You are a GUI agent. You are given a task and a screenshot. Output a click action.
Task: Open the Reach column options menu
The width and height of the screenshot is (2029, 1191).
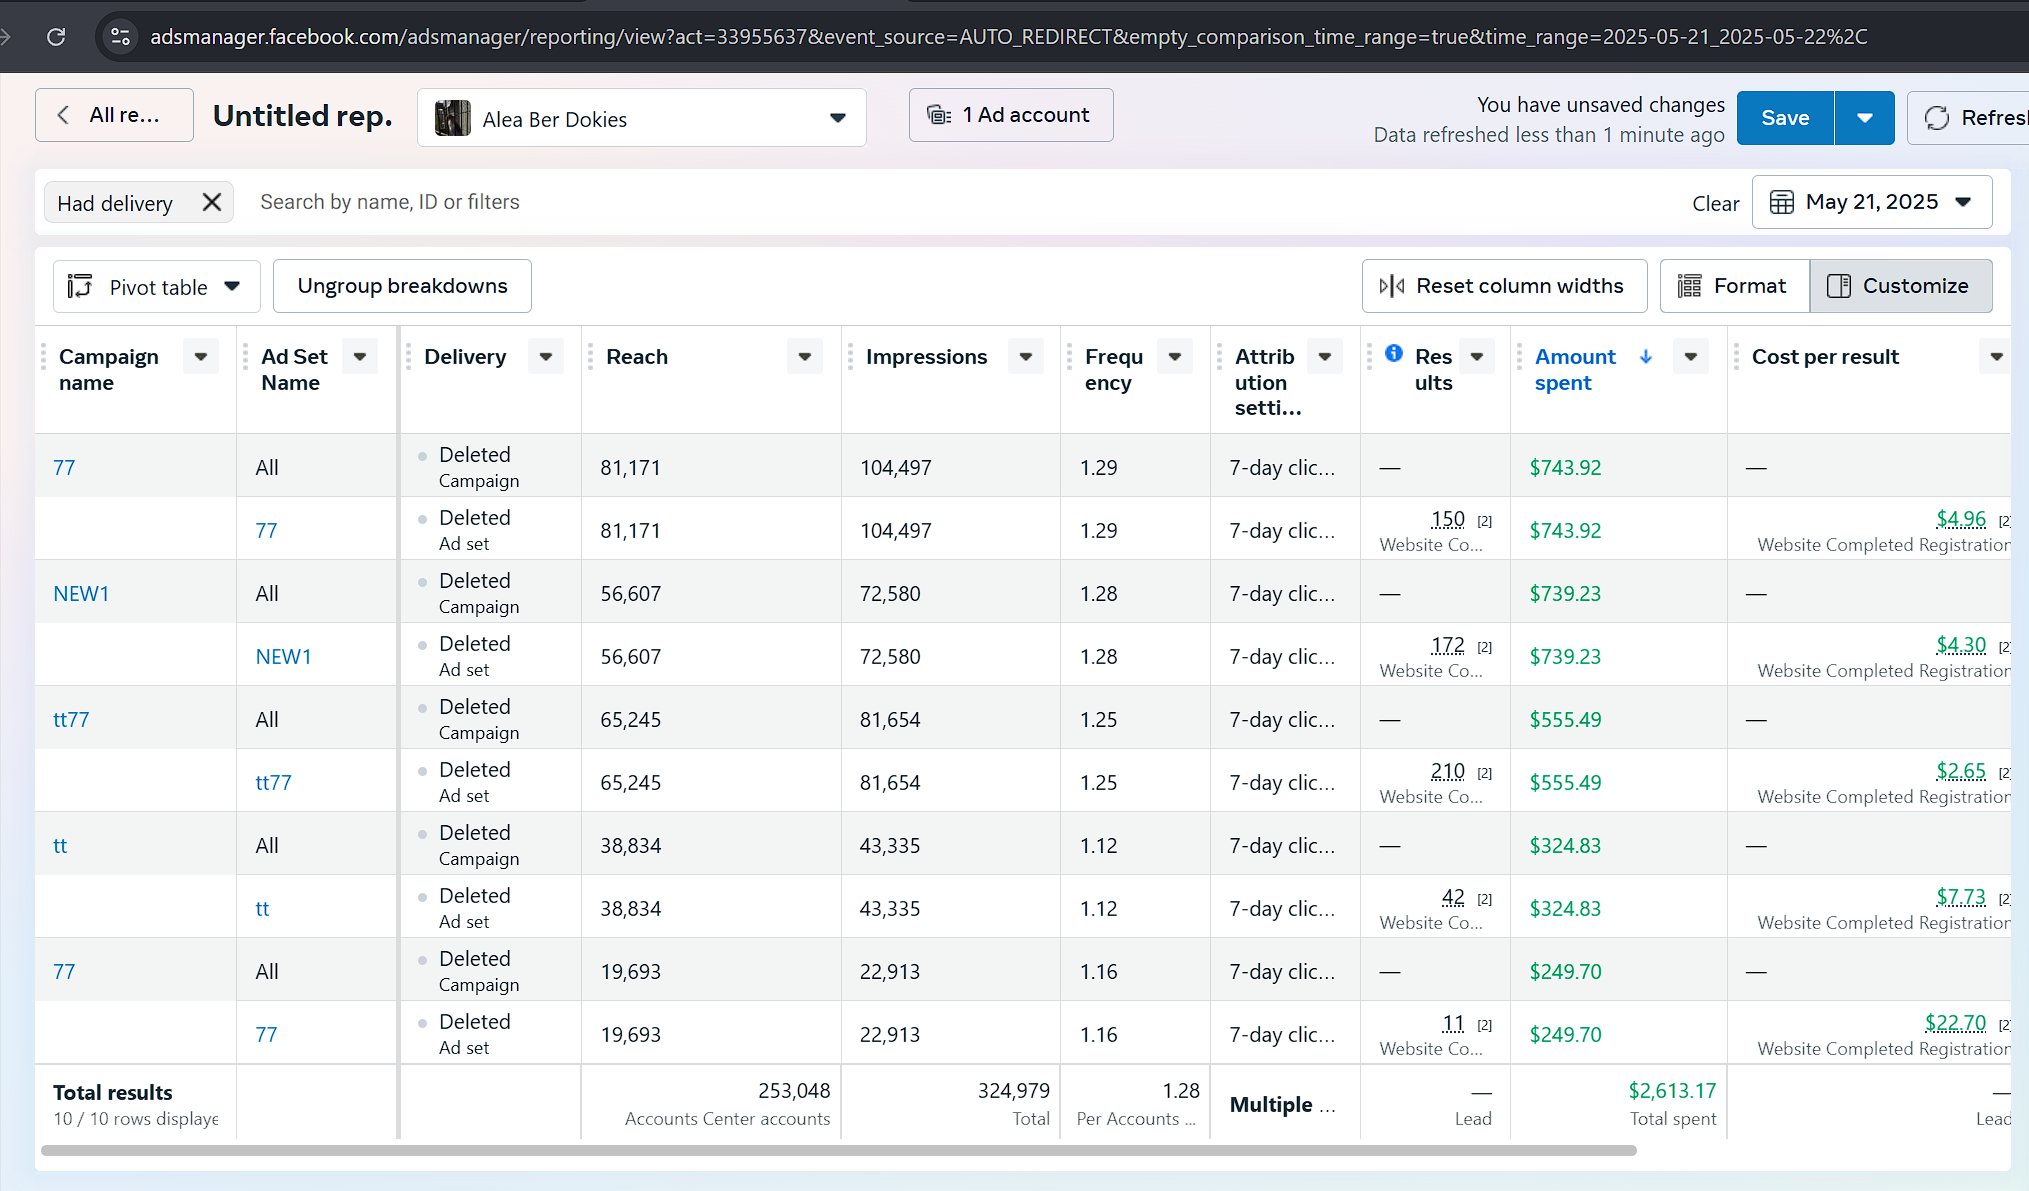pyautogui.click(x=804, y=357)
